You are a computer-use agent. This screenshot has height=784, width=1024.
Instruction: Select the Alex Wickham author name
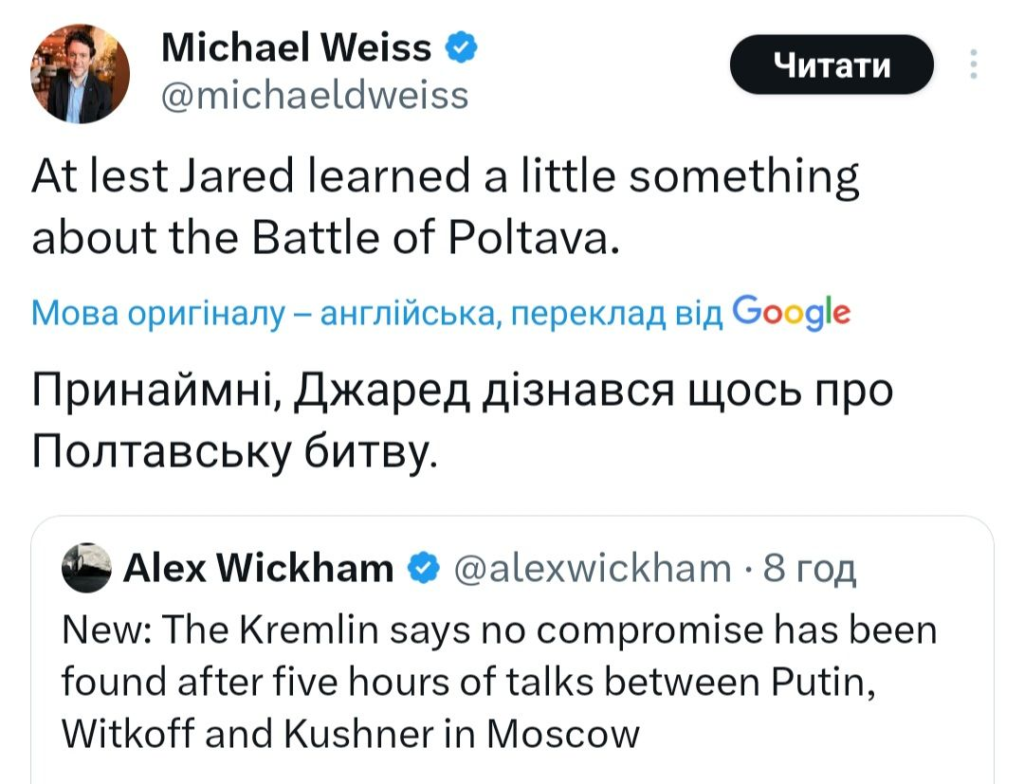tap(258, 569)
